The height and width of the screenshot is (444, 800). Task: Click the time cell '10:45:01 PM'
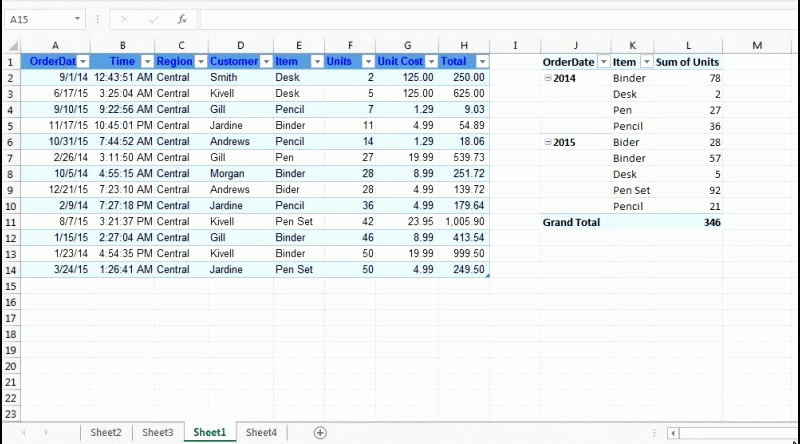(122, 126)
